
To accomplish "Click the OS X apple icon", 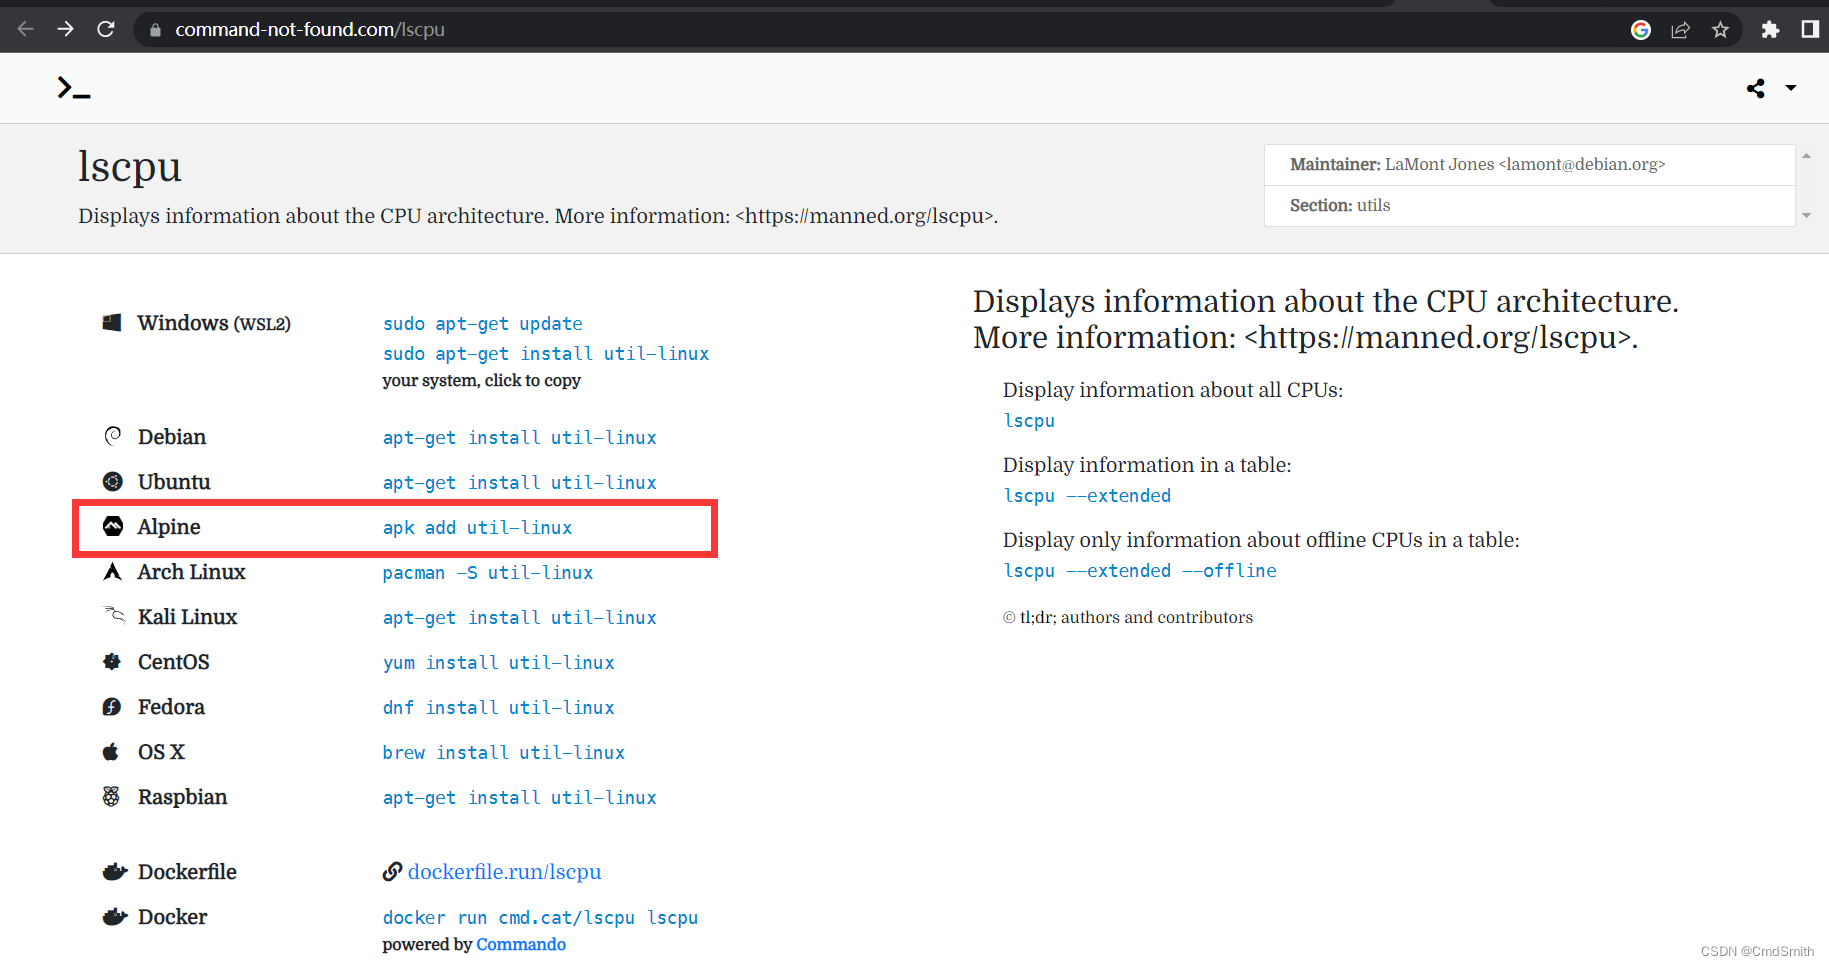I will point(111,751).
